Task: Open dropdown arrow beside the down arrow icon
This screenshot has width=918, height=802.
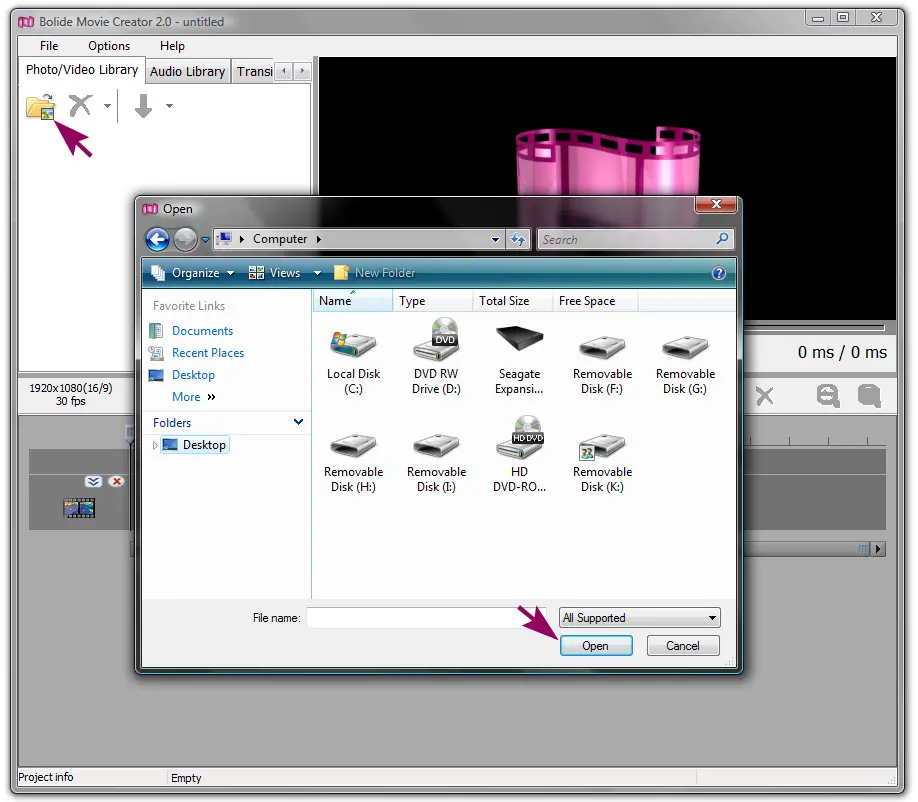Action: (x=169, y=106)
